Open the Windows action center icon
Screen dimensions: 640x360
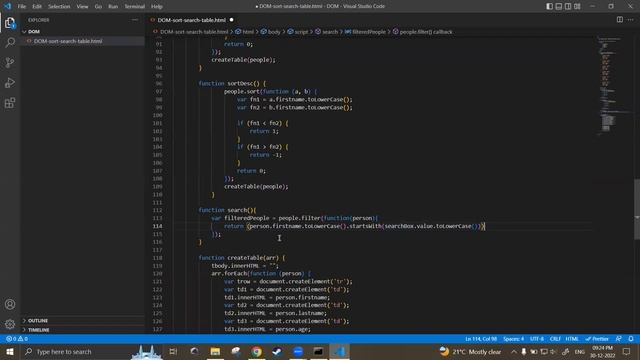click(627, 351)
